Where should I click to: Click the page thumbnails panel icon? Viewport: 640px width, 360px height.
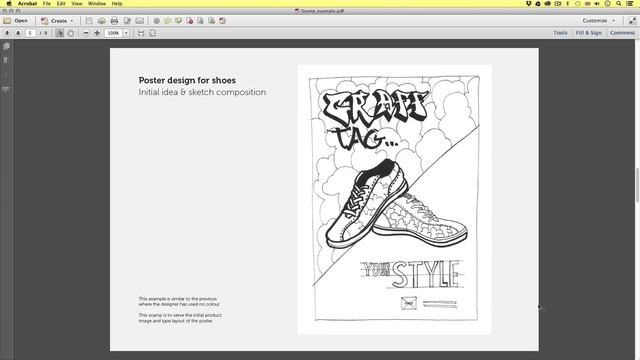[6, 47]
